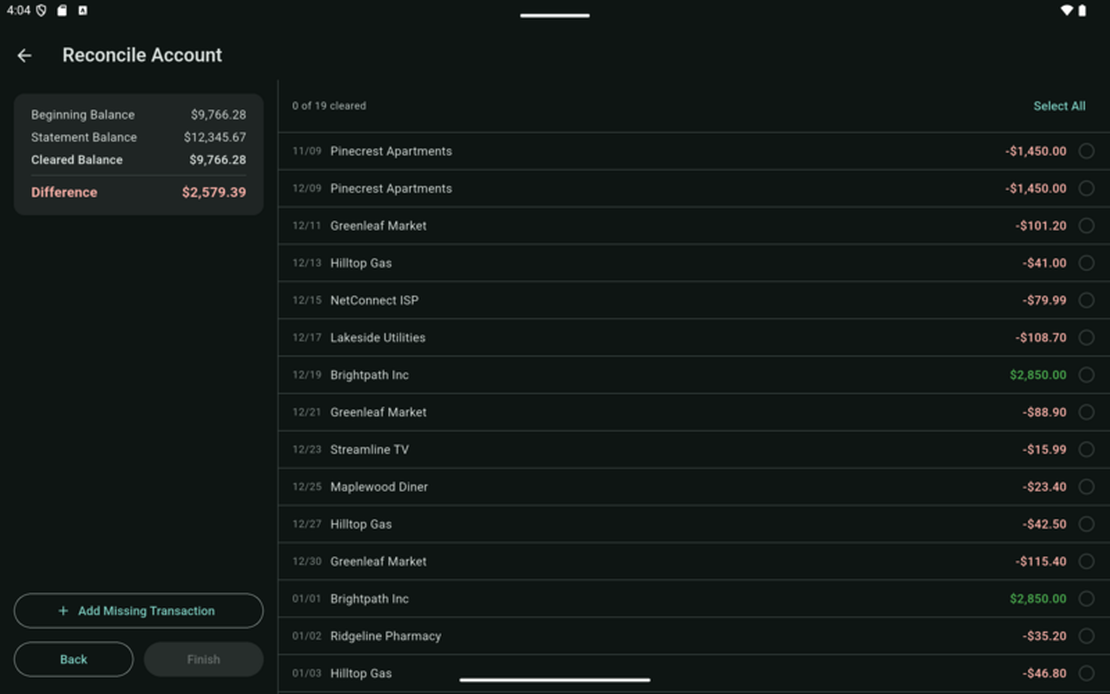Viewport: 1110px width, 694px height.
Task: Mark Maplewood Diner charge as cleared
Action: click(1086, 487)
